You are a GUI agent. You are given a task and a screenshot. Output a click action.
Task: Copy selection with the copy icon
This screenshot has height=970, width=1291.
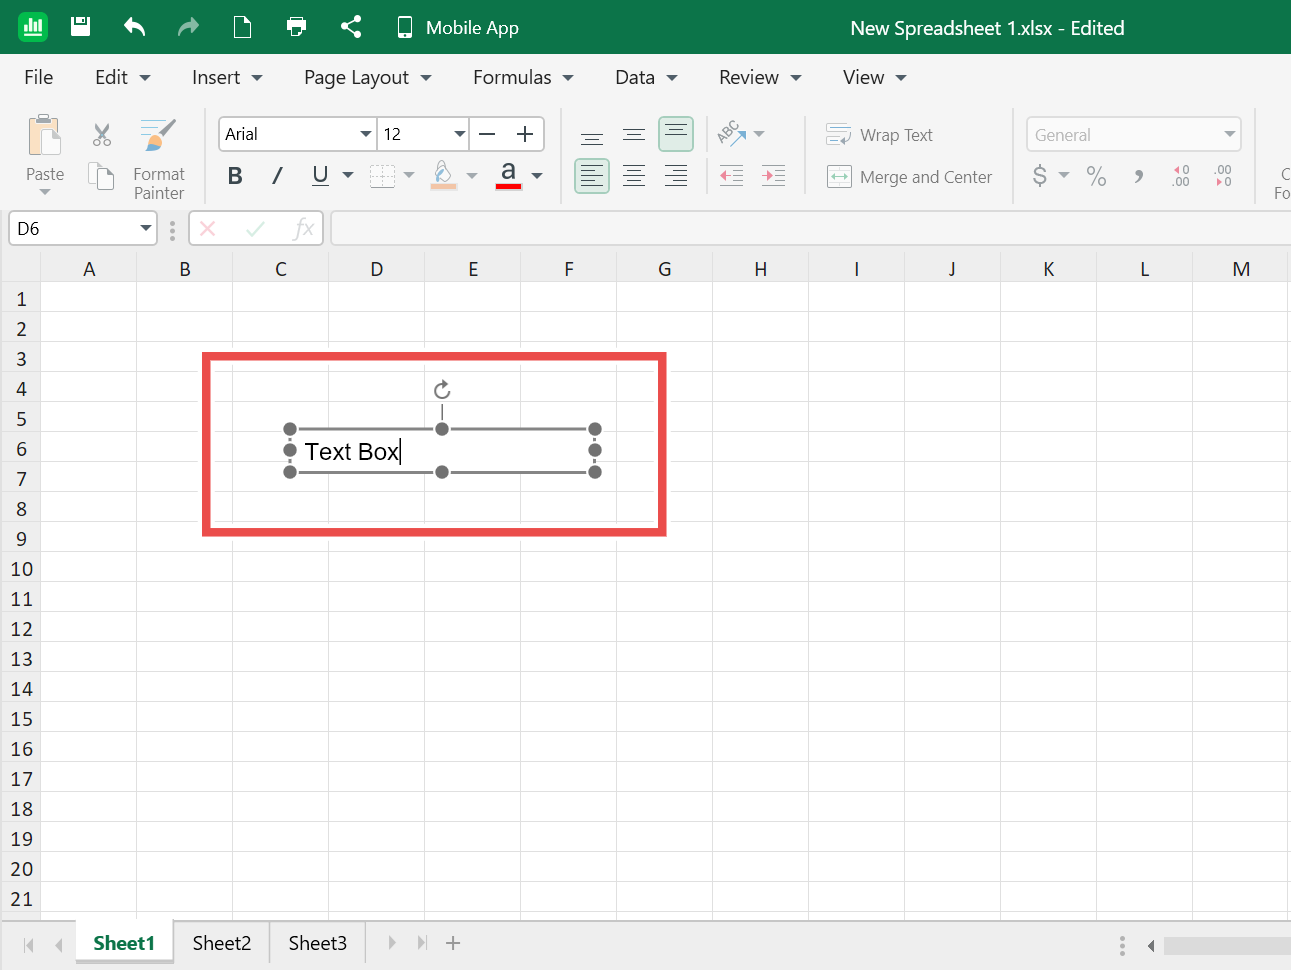pos(101,176)
